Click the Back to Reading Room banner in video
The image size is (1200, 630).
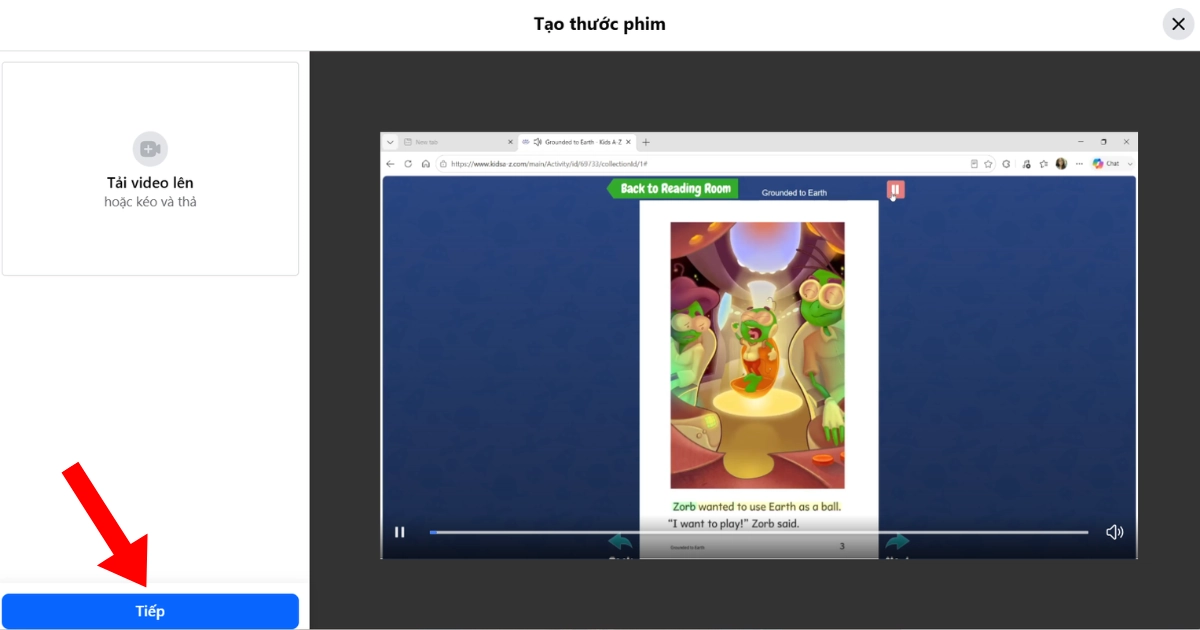pyautogui.click(x=673, y=188)
